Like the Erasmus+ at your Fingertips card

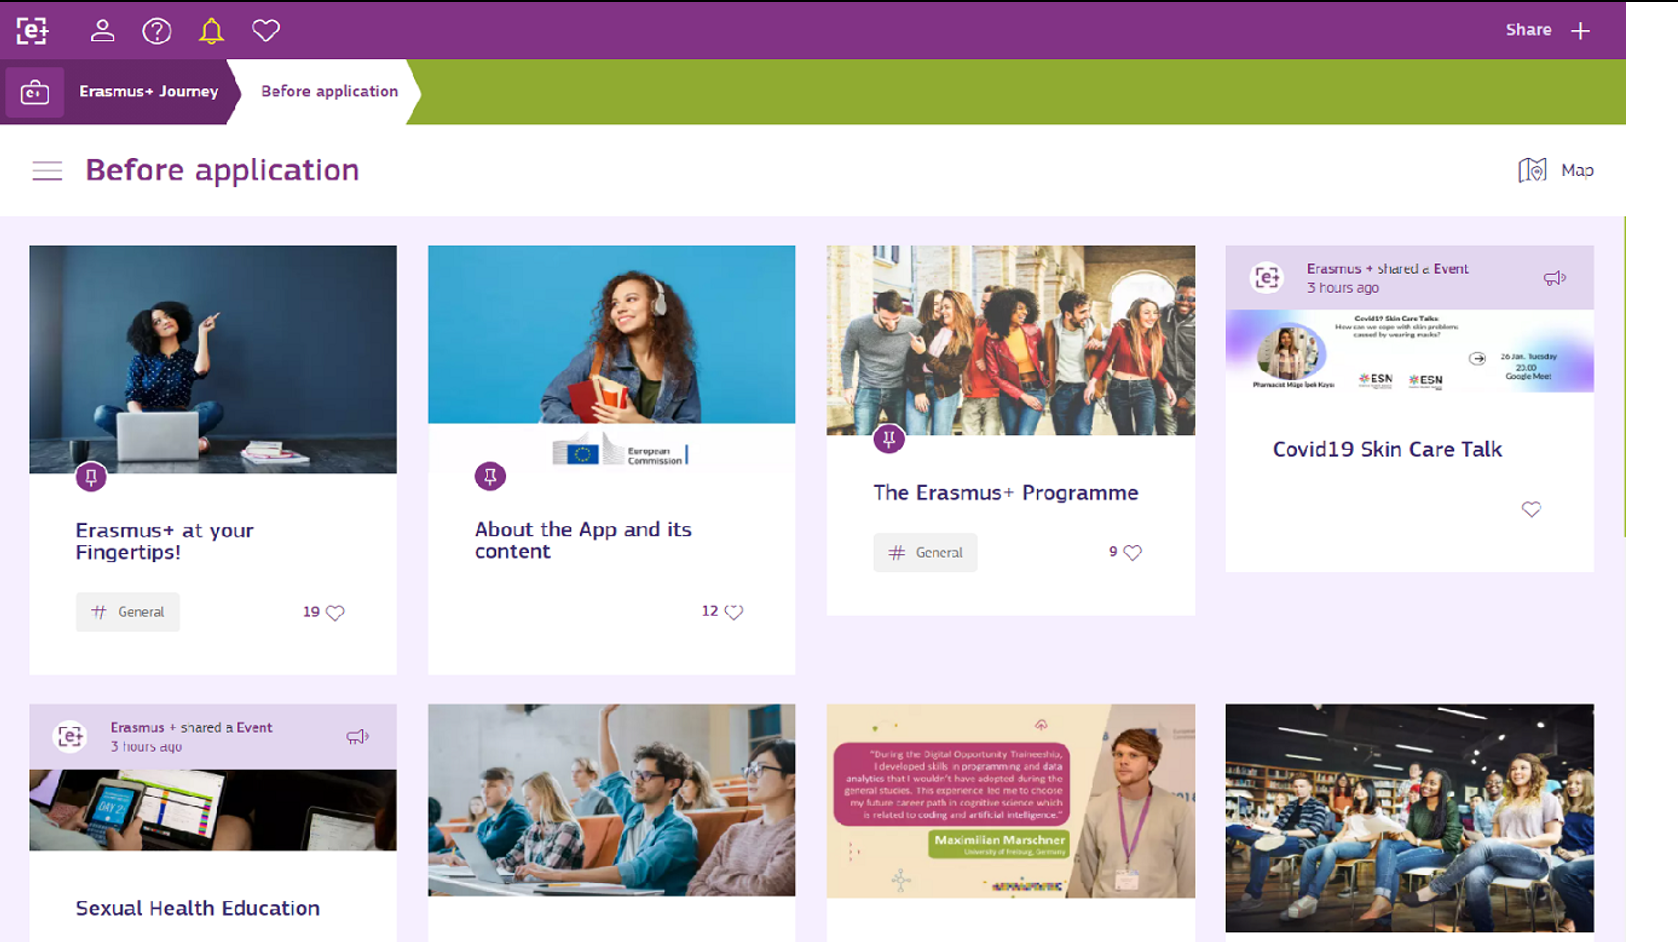(x=335, y=612)
